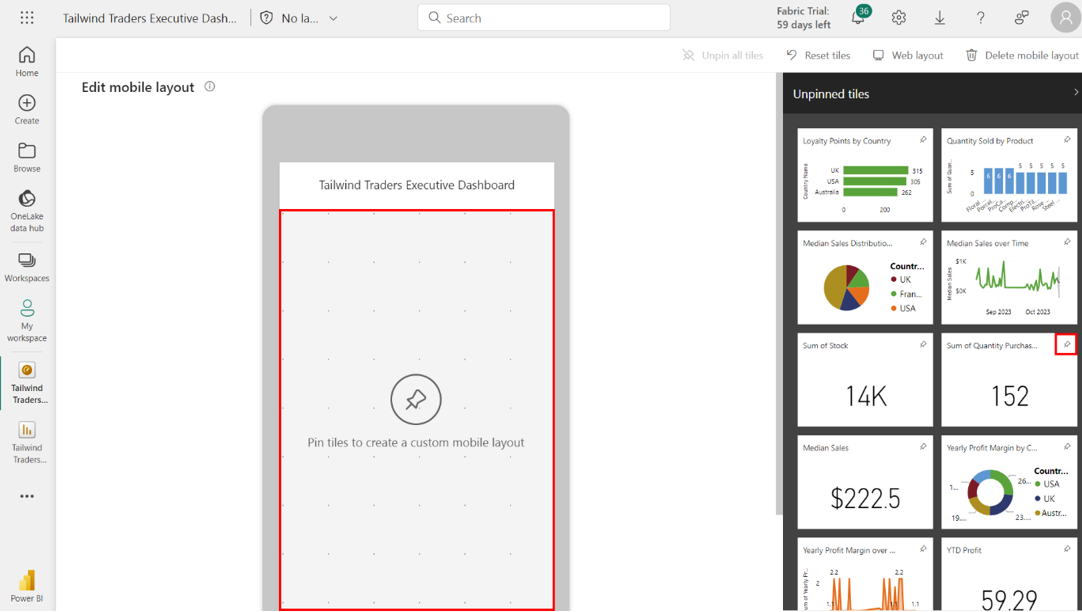This screenshot has height=612, width=1082.
Task: Click the Search input field
Action: point(544,18)
